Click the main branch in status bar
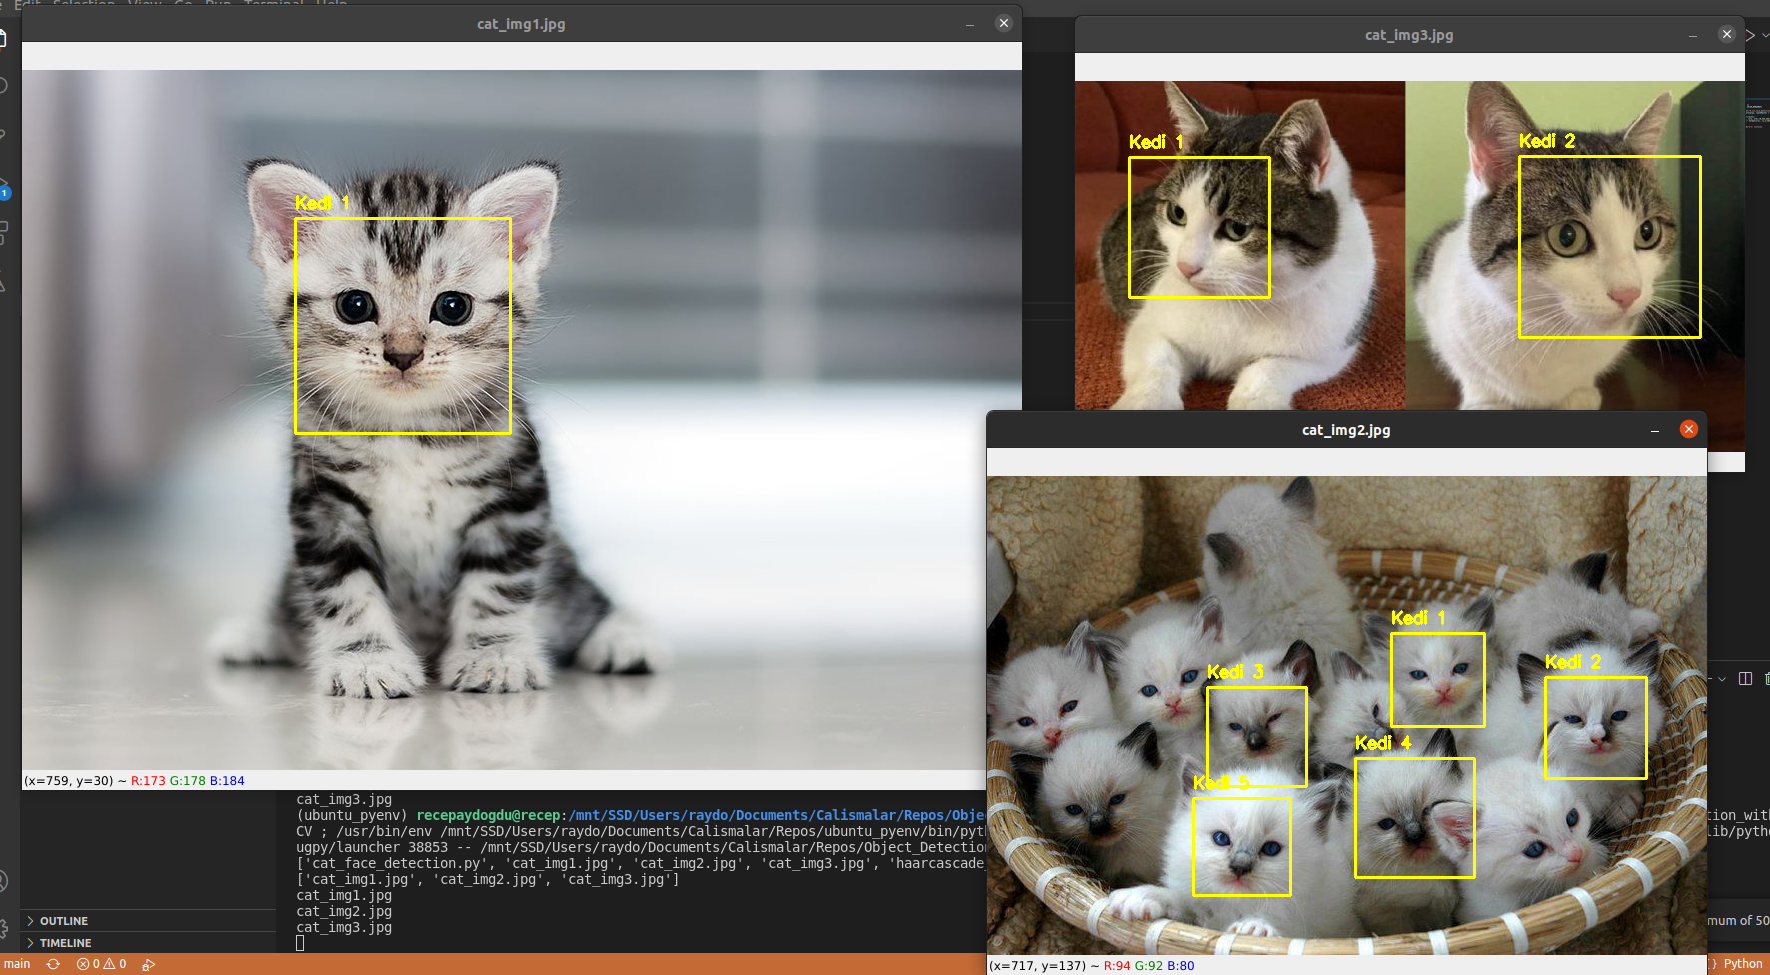 (x=17, y=964)
